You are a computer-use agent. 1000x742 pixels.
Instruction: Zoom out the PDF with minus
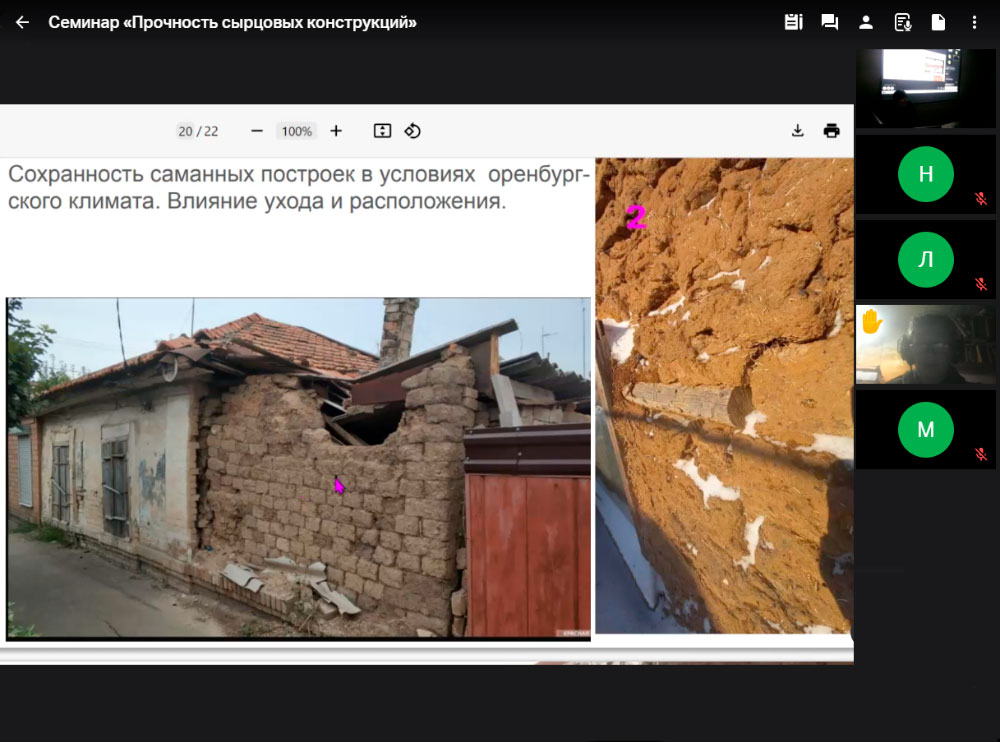click(257, 131)
